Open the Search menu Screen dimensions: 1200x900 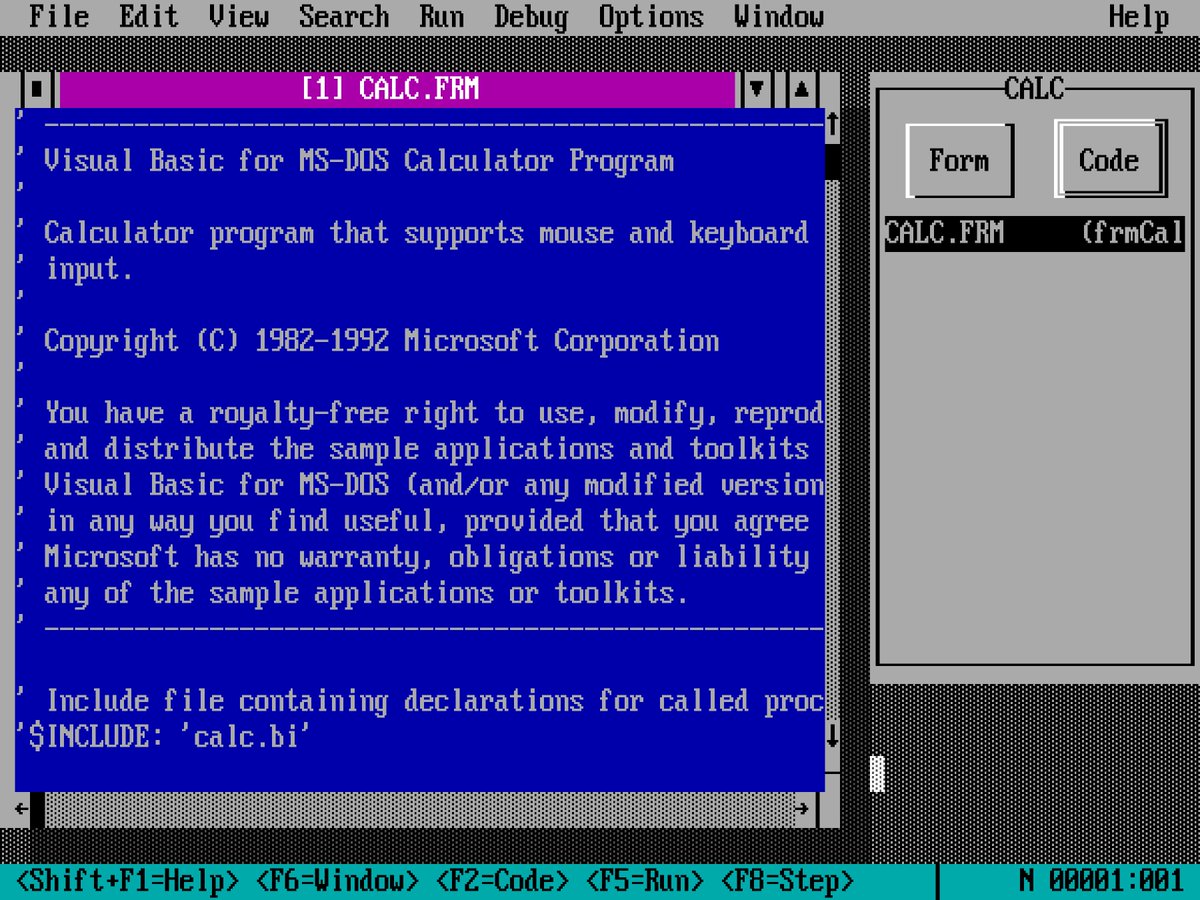[344, 17]
